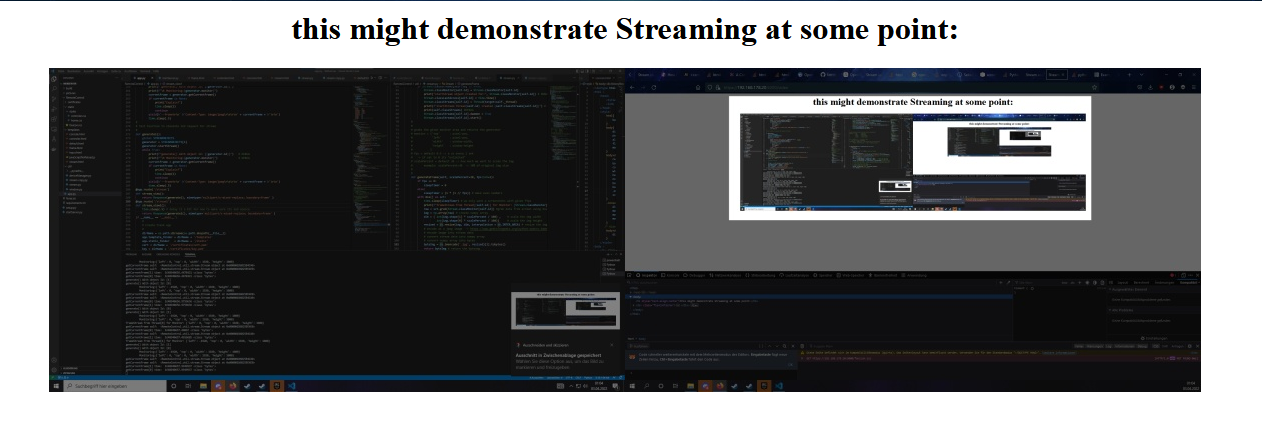Focus the Firefox address bar

coord(904,87)
